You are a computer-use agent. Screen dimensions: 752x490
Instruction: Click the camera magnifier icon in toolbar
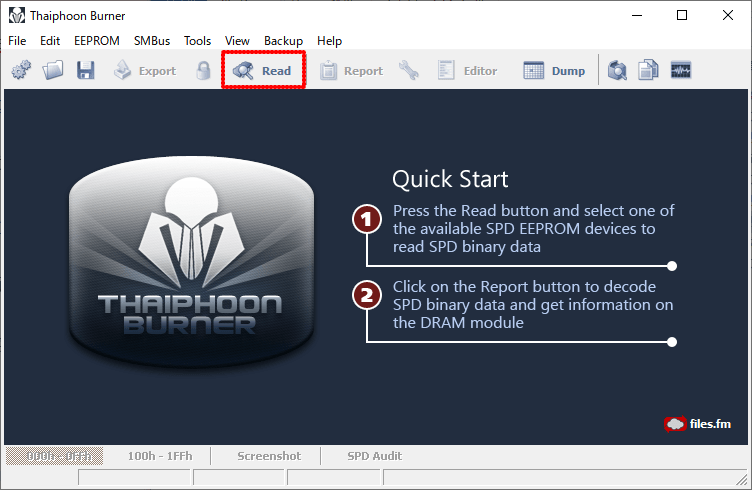(617, 70)
